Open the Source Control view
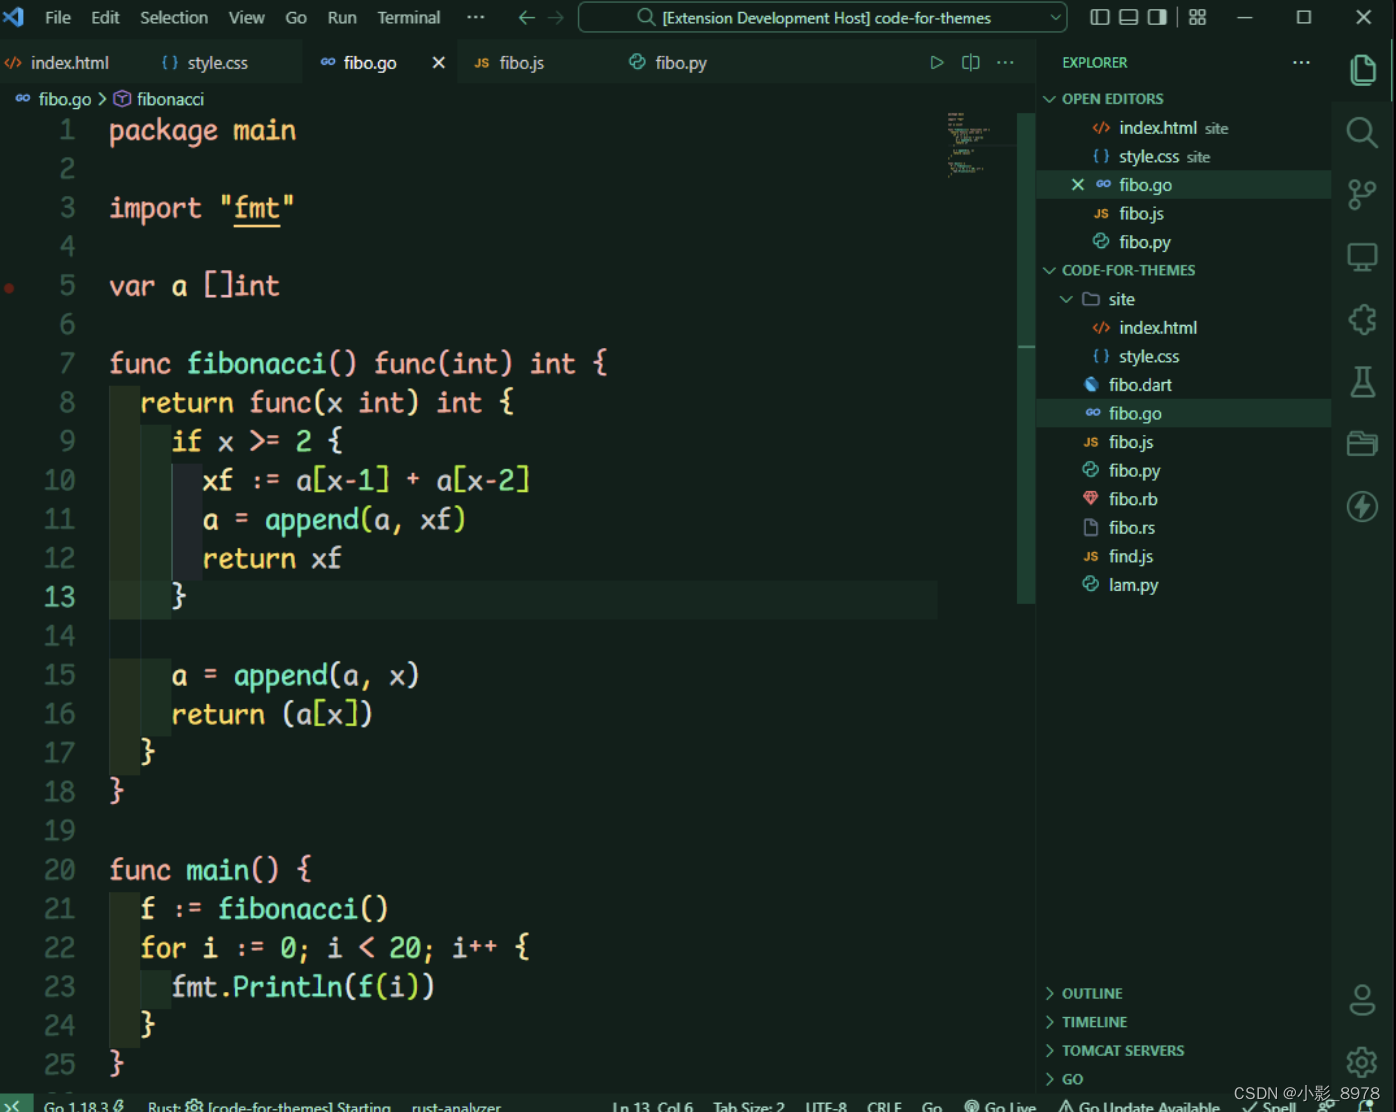 click(x=1362, y=194)
